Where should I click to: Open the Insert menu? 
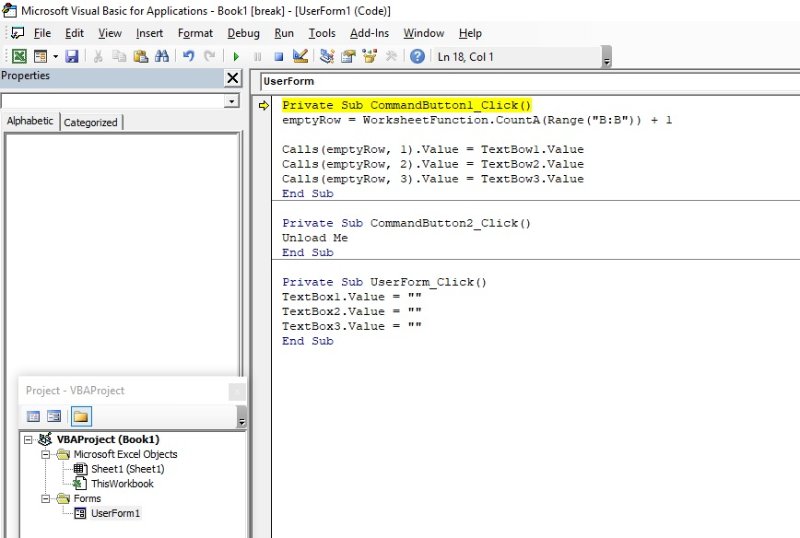tap(150, 33)
